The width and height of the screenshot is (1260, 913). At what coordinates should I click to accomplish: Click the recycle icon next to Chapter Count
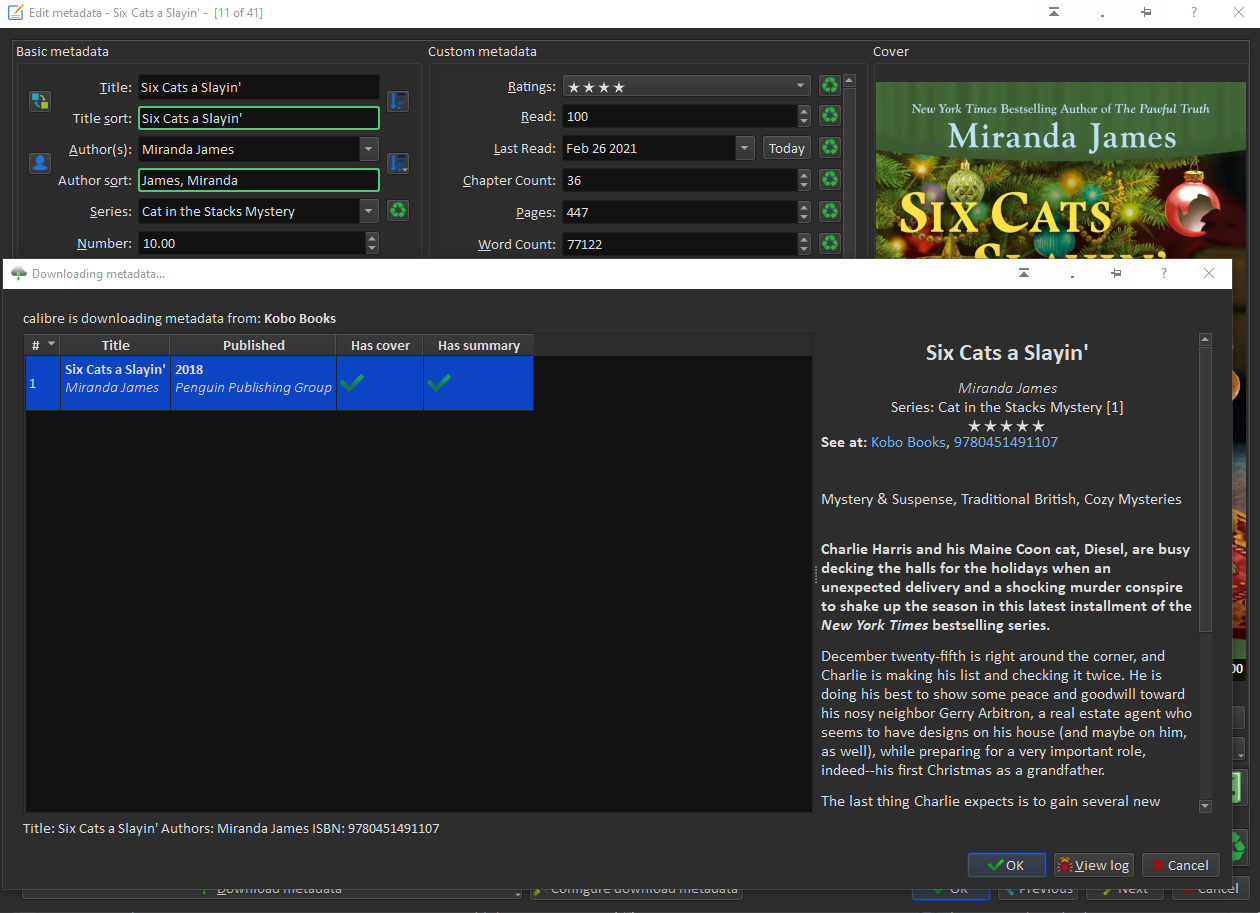coord(829,180)
